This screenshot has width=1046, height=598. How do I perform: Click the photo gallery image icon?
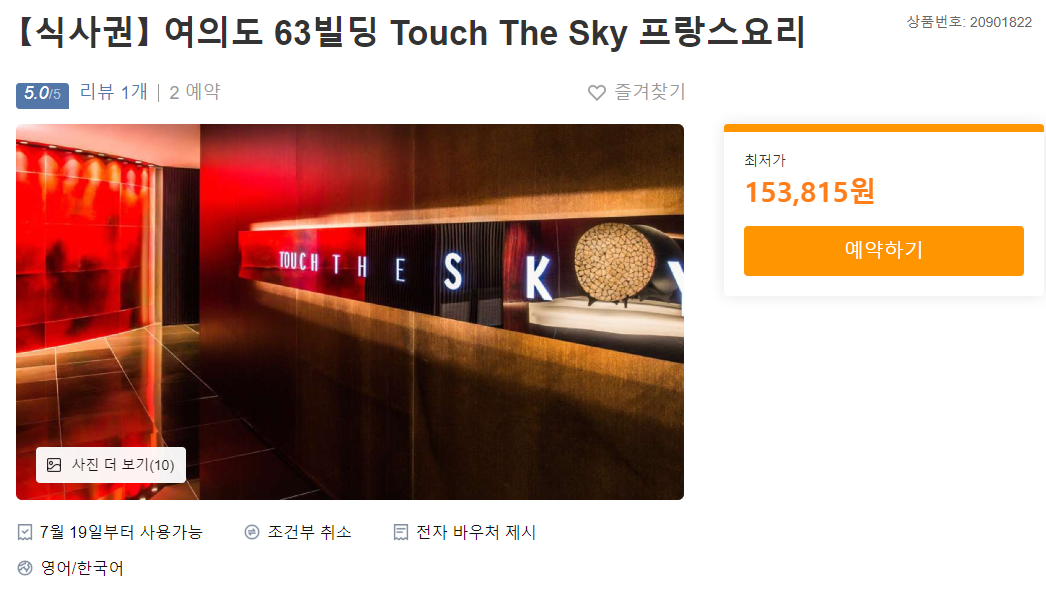pos(54,465)
